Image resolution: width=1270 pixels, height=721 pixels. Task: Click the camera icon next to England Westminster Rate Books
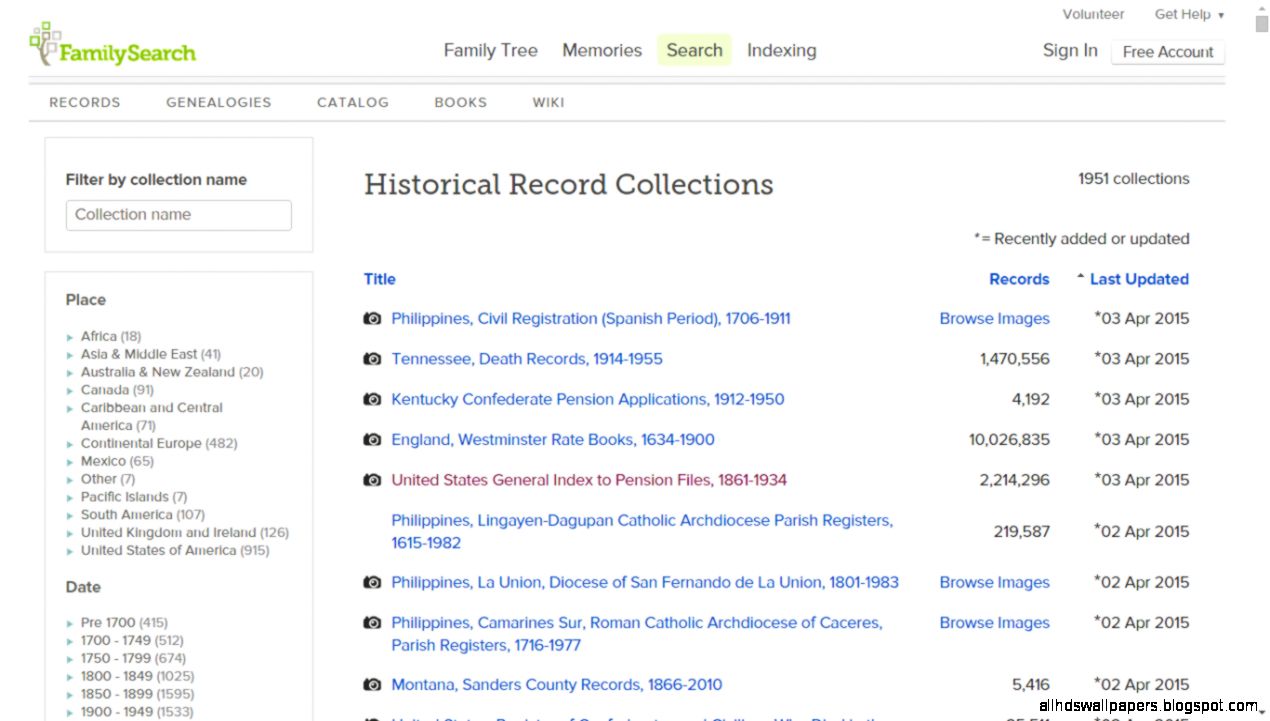point(372,439)
